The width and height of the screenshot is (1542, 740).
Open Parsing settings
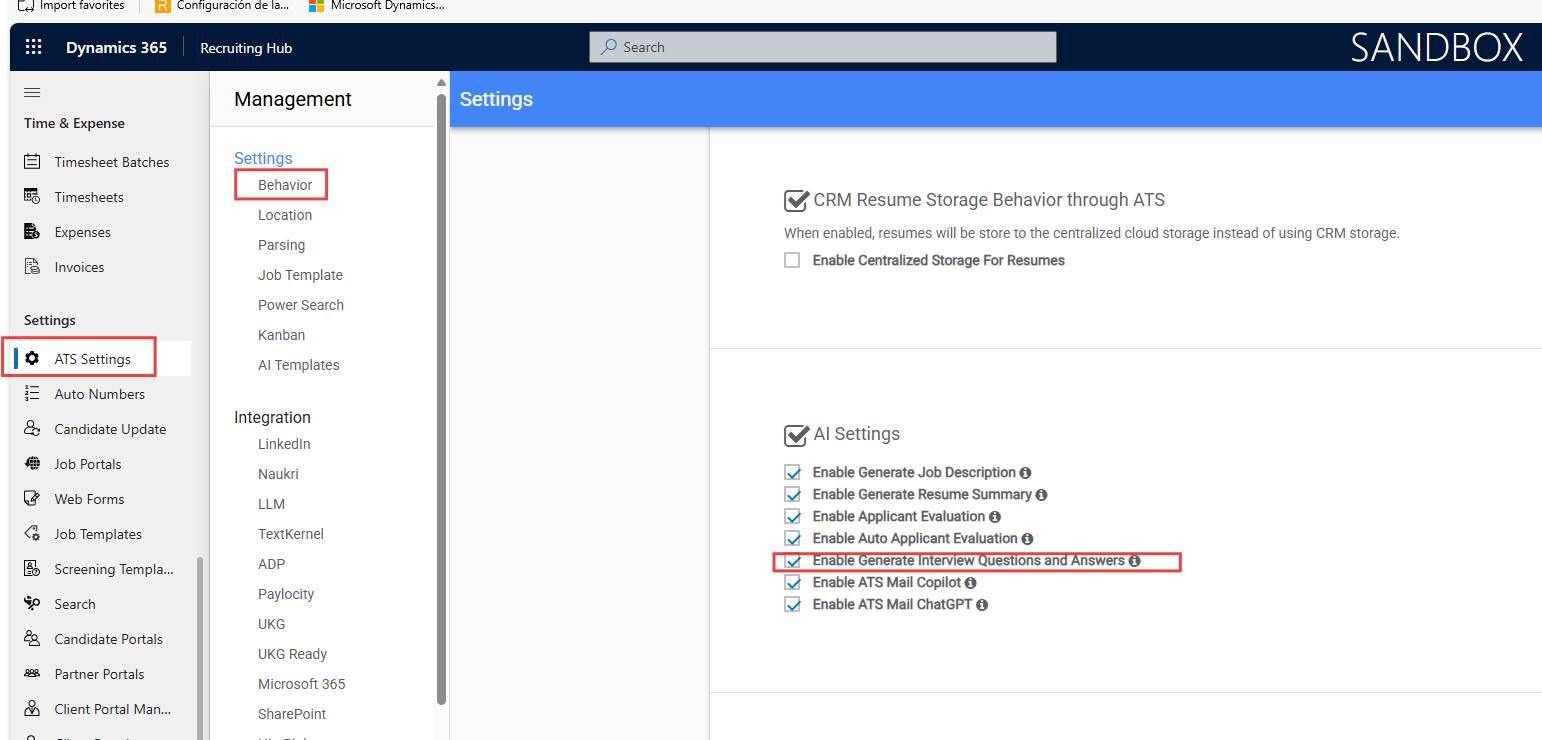(x=282, y=245)
